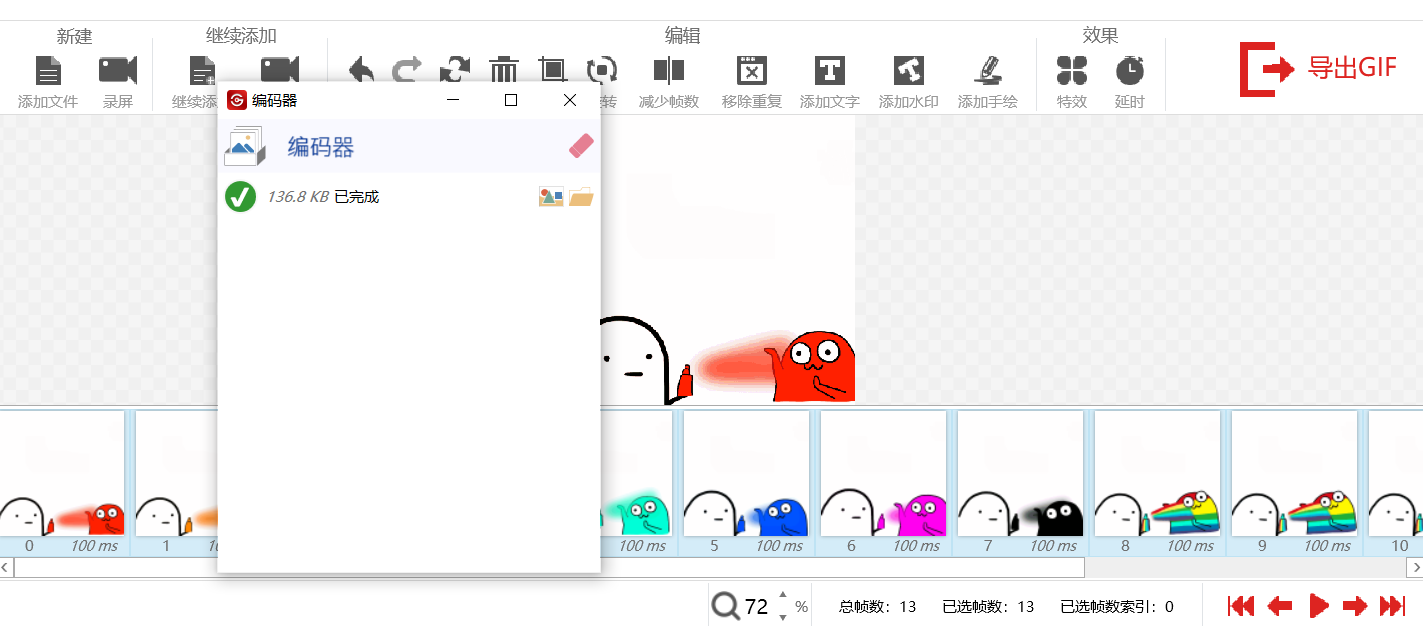Clear encoder list with pink eraser icon
The width and height of the screenshot is (1423, 626).
(x=581, y=147)
